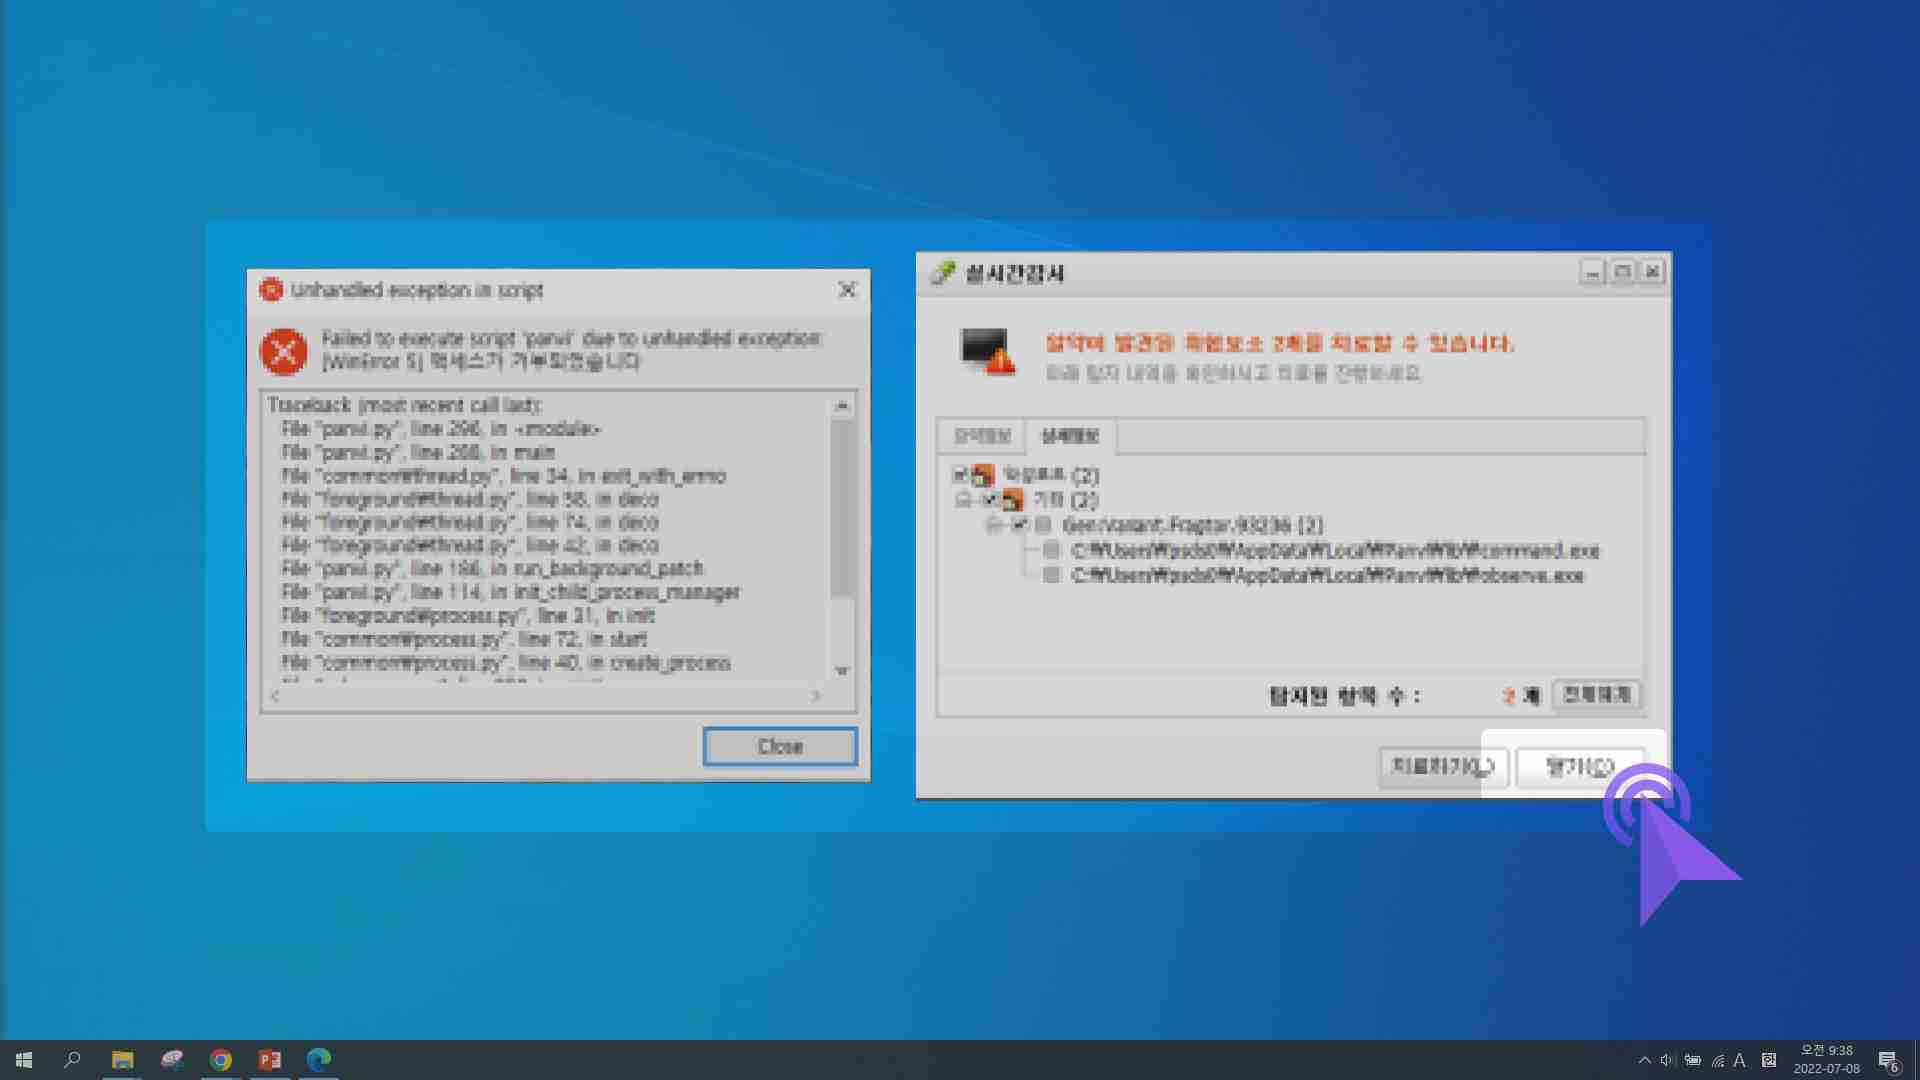The height and width of the screenshot is (1080, 1920).
Task: Collapse the Gen:Variant.Fragtor.93236 tree node
Action: tap(993, 525)
